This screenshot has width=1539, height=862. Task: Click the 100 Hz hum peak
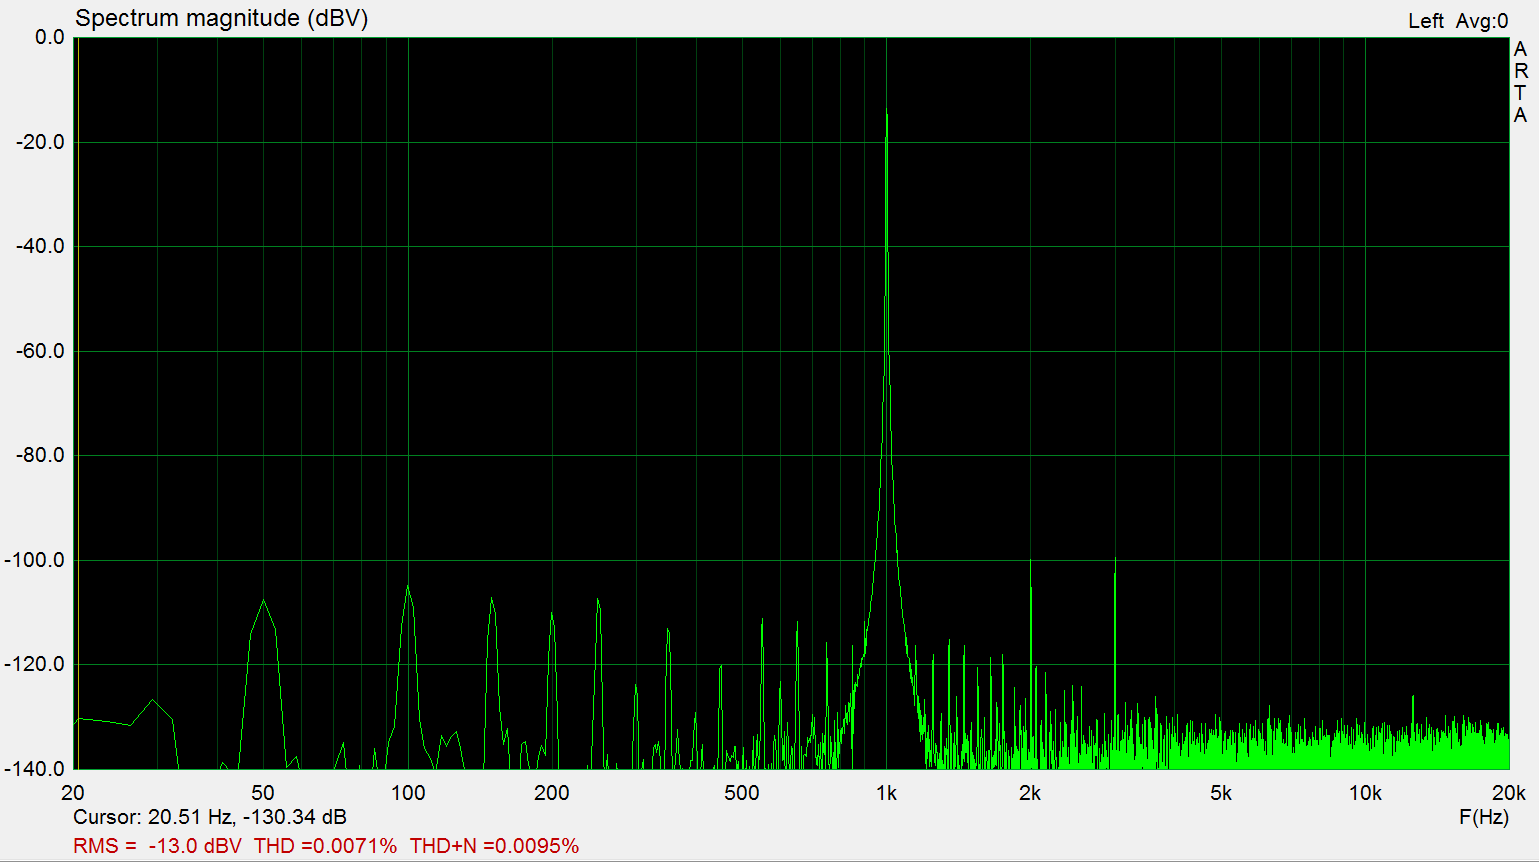pyautogui.click(x=407, y=586)
